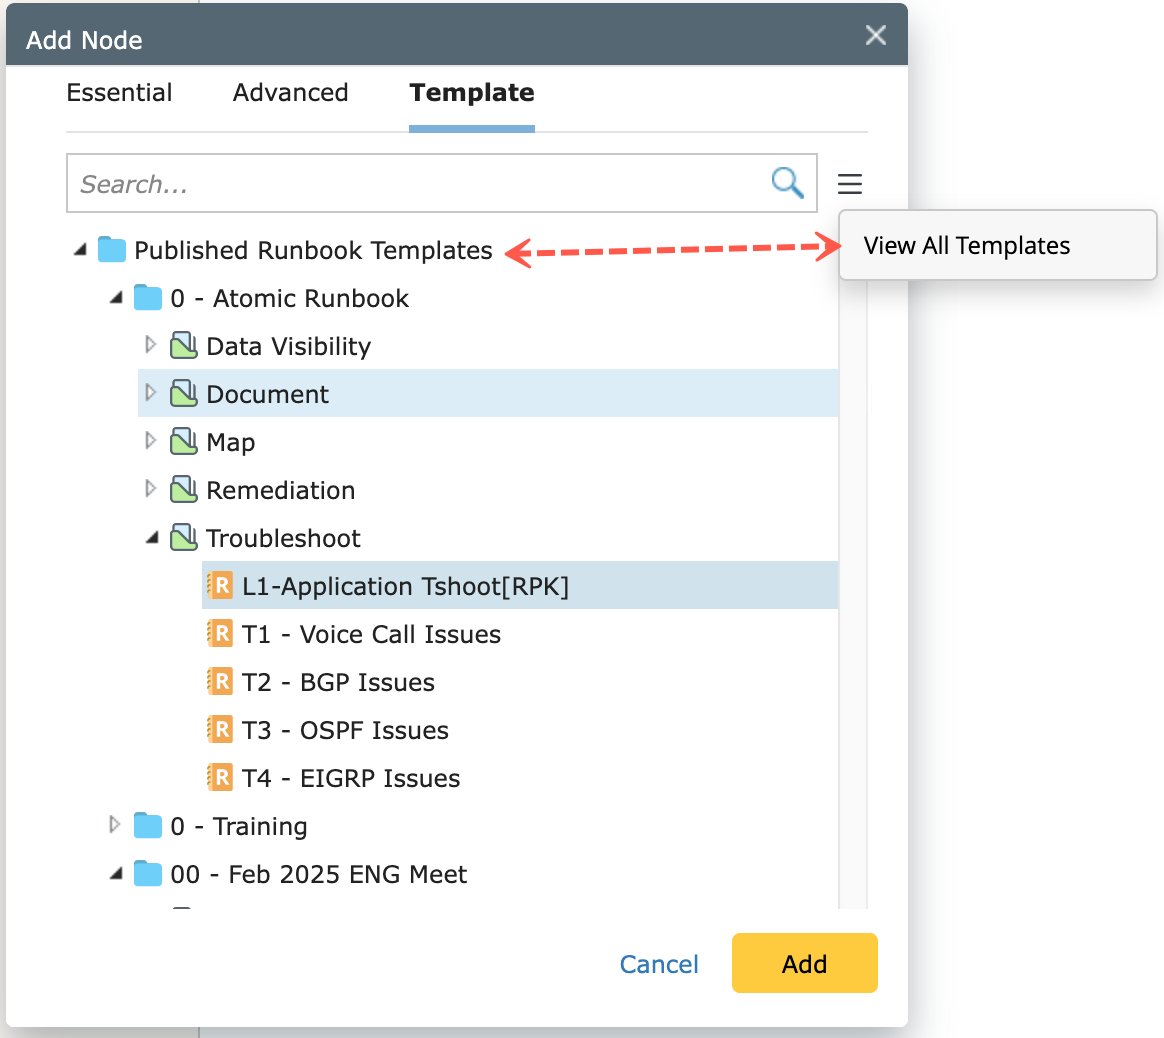Select View All Templates menu option
Screen dimensions: 1164x1038
tap(966, 246)
